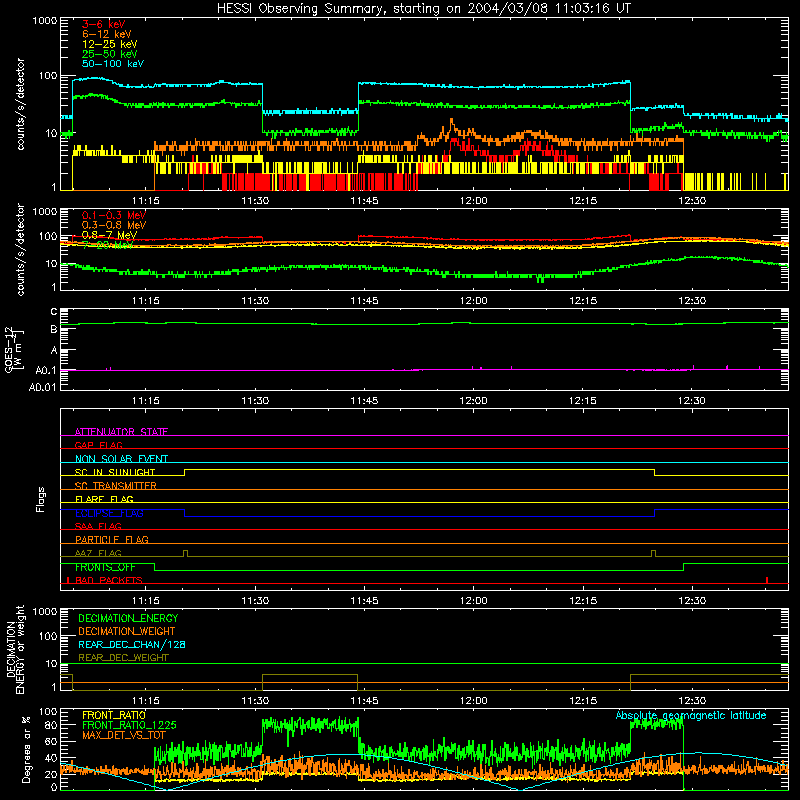The width and height of the screenshot is (800, 800).
Task: Pick the 50-100 keV legend label
Action: (113, 64)
